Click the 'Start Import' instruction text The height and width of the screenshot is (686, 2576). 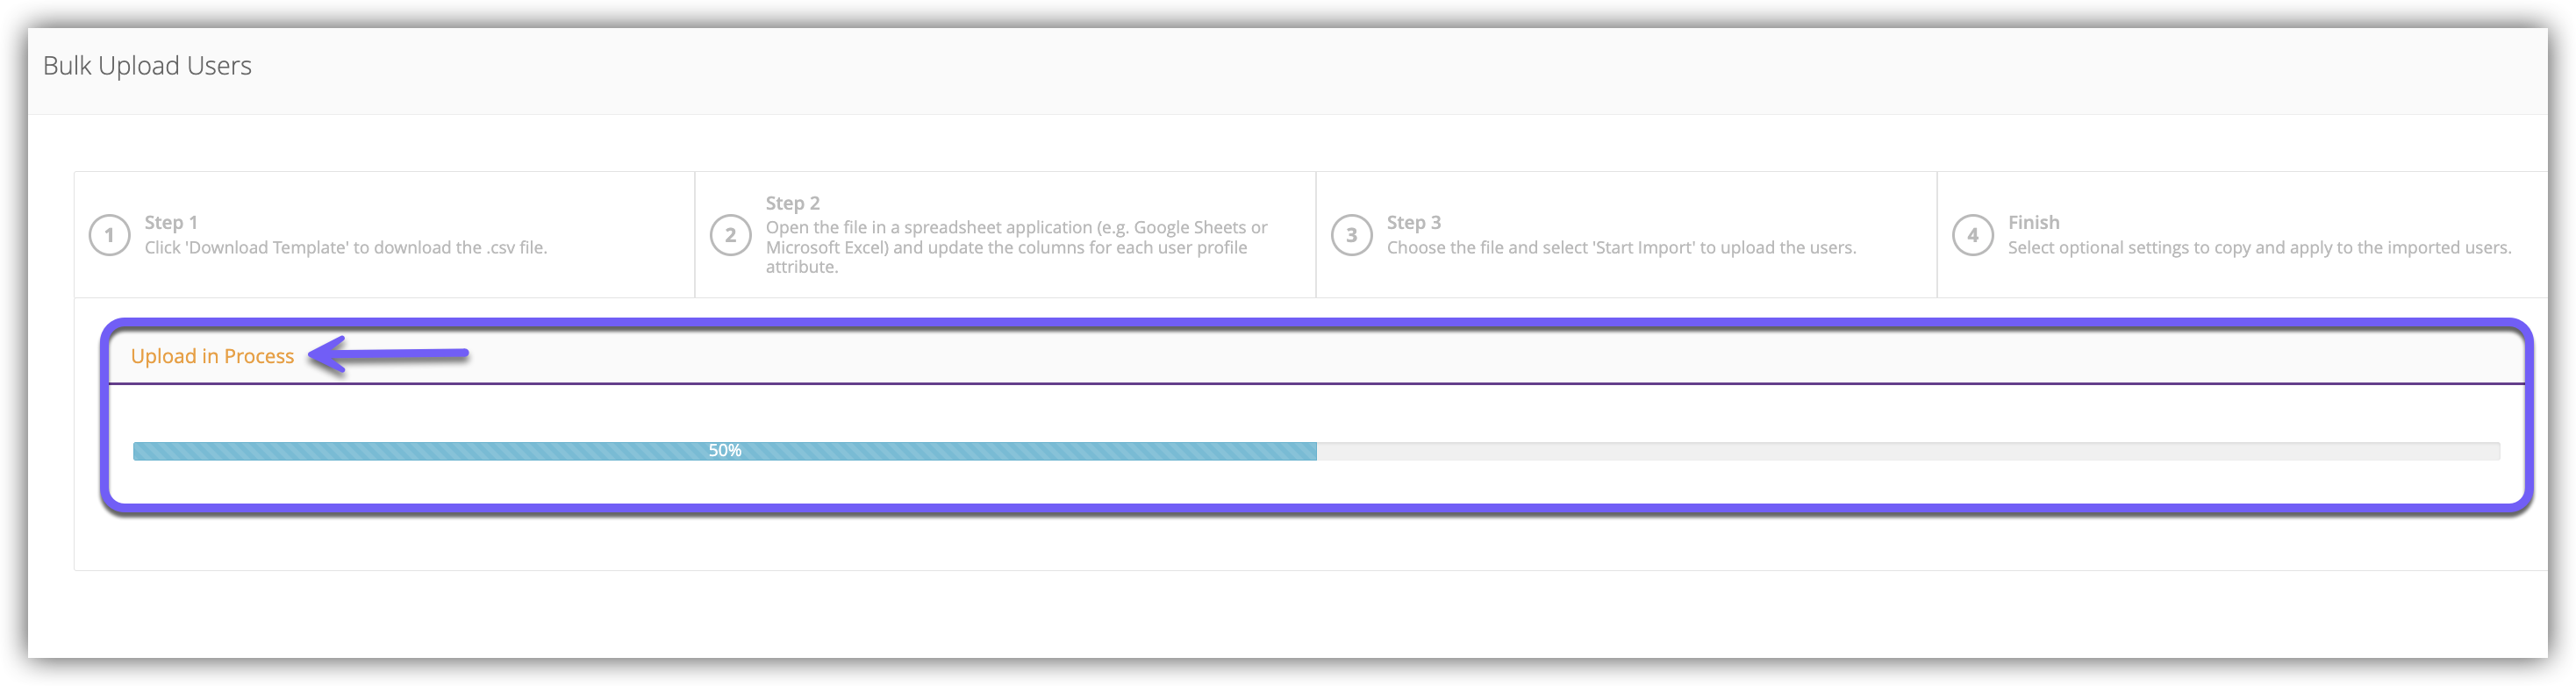click(x=1621, y=247)
